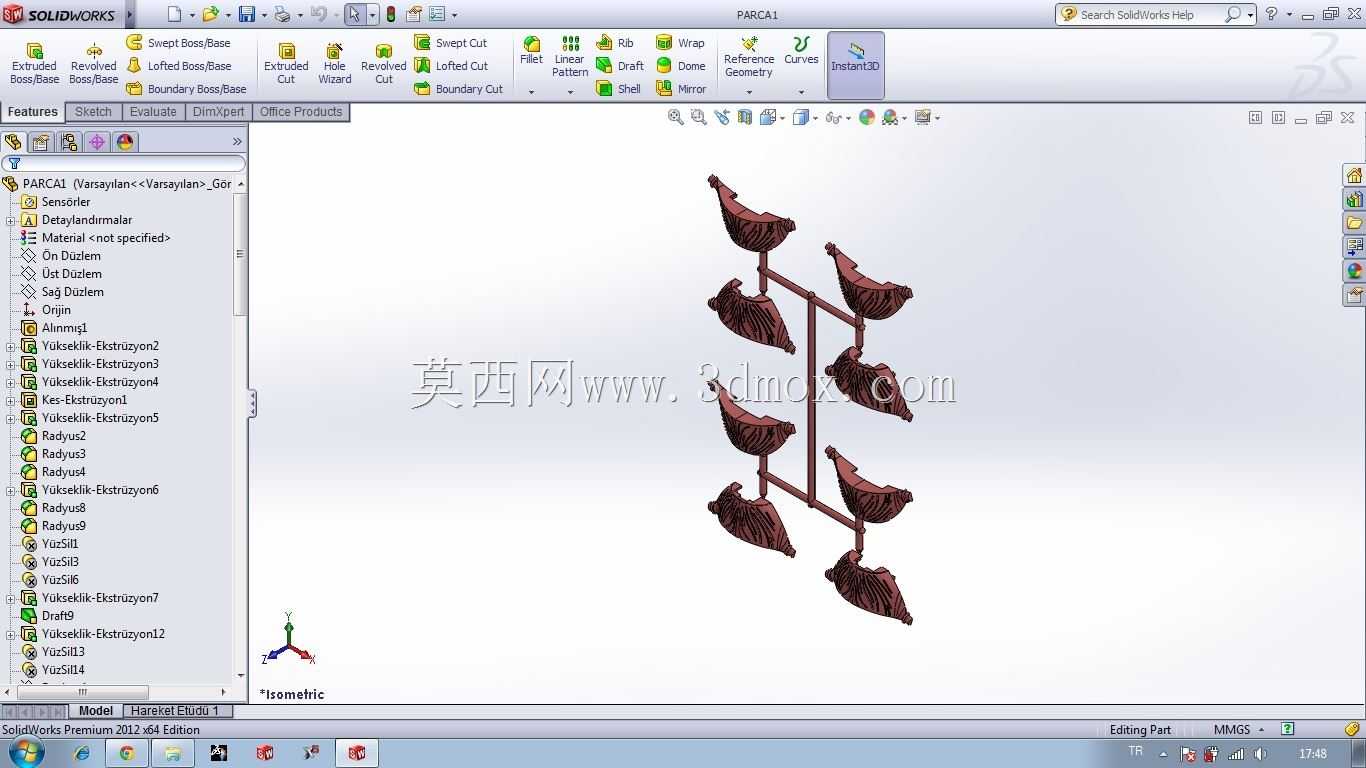
Task: Start the Boundary Boss/Base tool
Action: (x=186, y=89)
